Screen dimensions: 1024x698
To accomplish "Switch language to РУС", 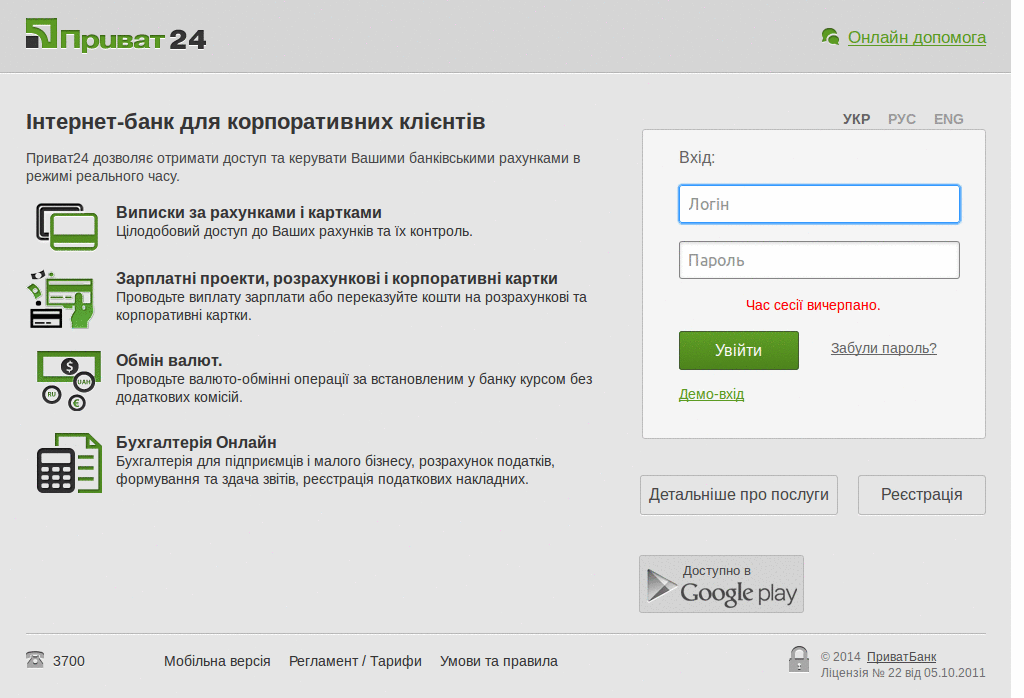I will pos(901,118).
